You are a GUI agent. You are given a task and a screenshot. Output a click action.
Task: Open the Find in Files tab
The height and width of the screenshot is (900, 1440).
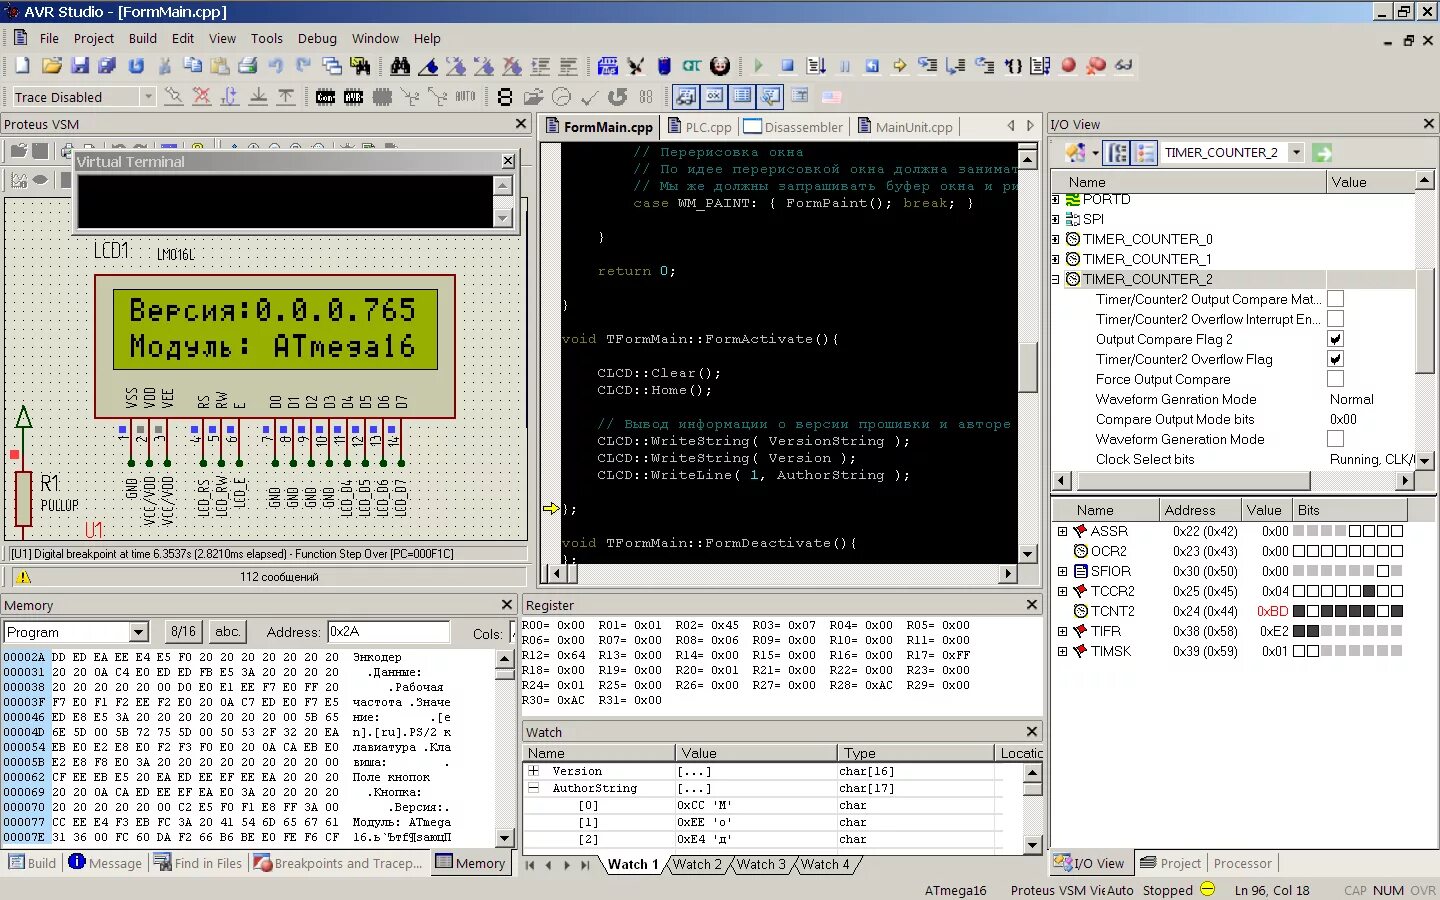coord(198,863)
